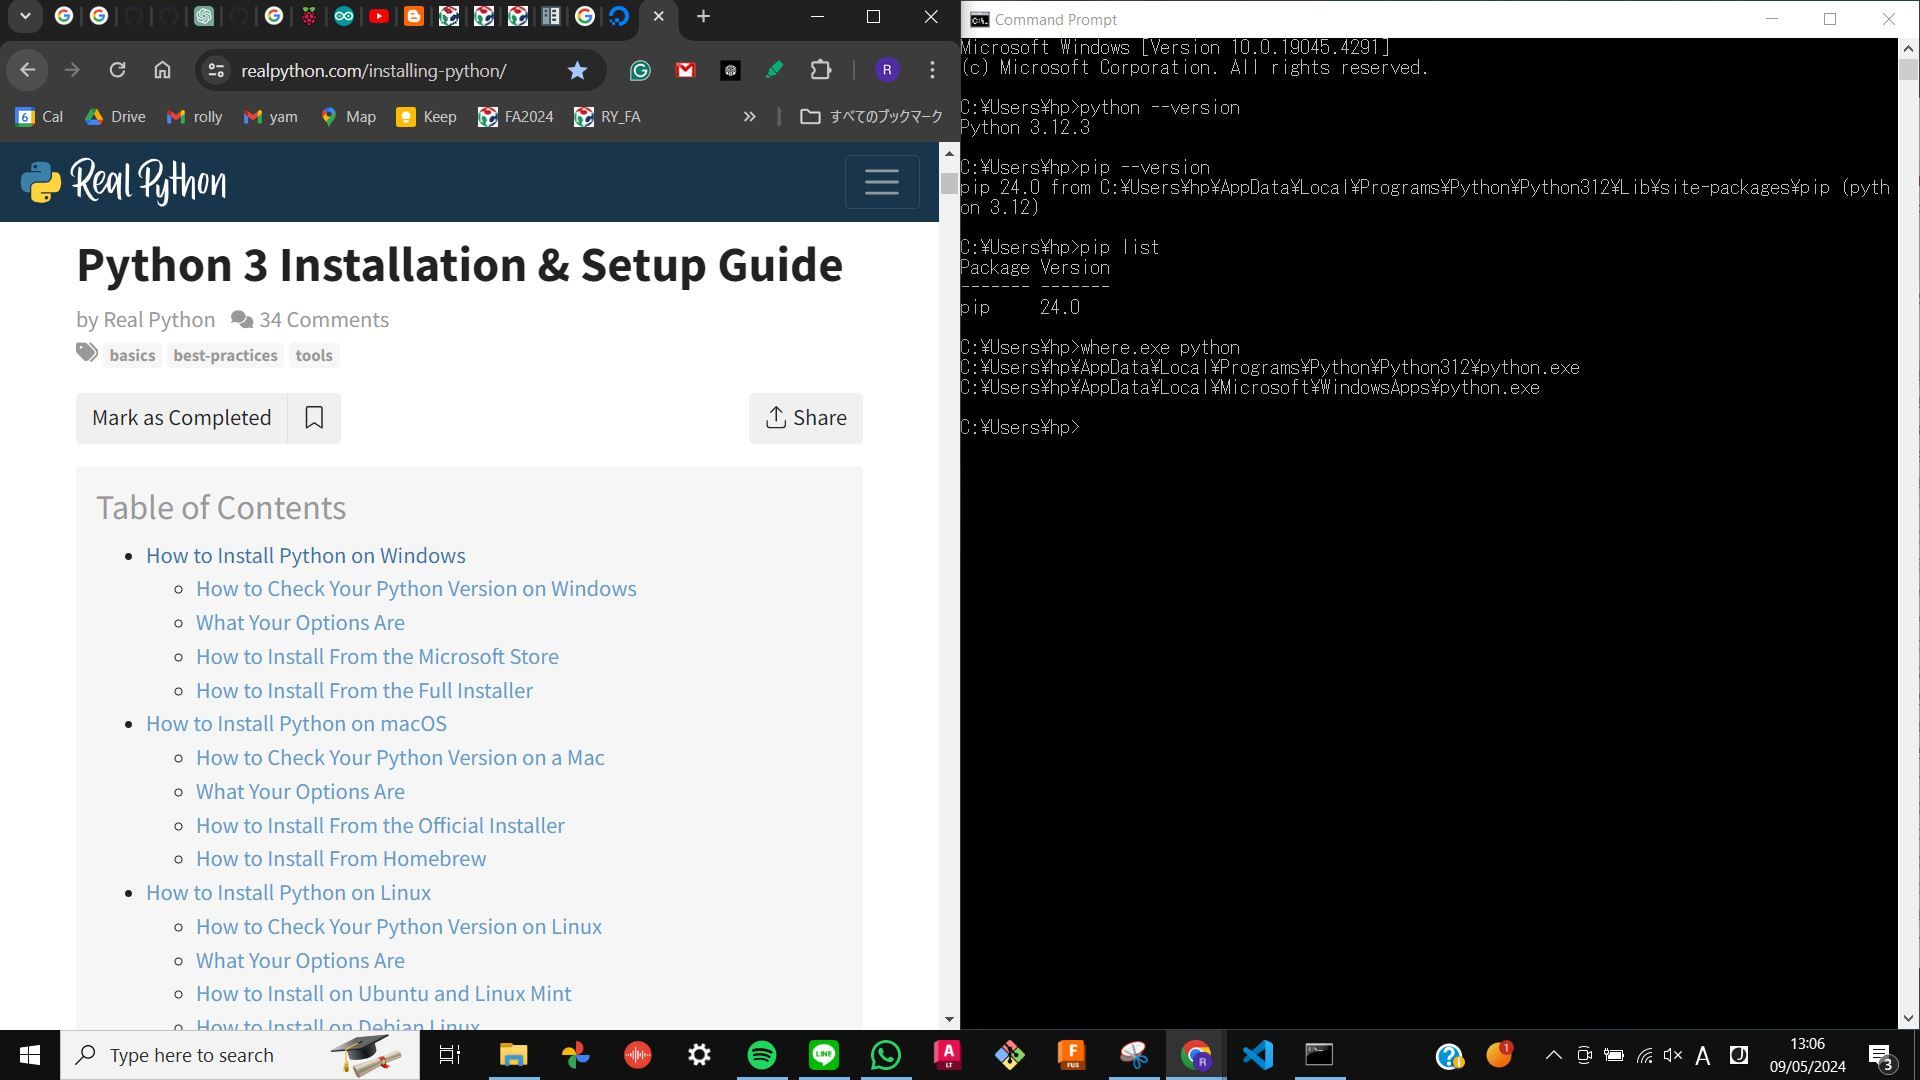The width and height of the screenshot is (1920, 1080).
Task: Toggle the muted volume tray icon
Action: (1673, 1055)
